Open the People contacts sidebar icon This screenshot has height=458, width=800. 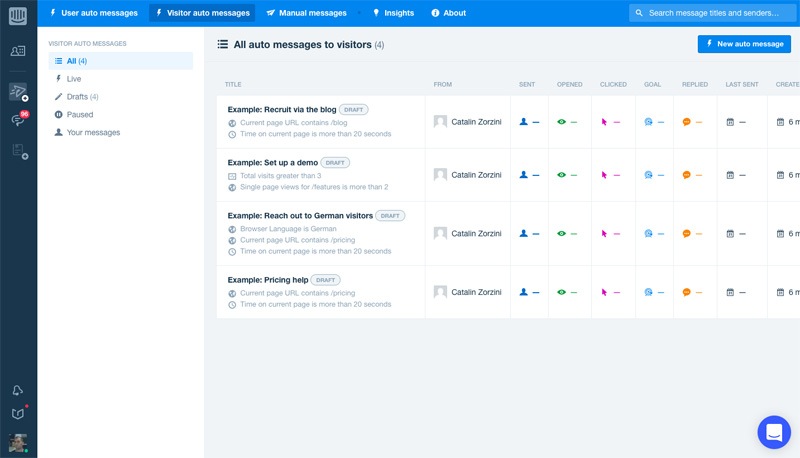pos(18,50)
